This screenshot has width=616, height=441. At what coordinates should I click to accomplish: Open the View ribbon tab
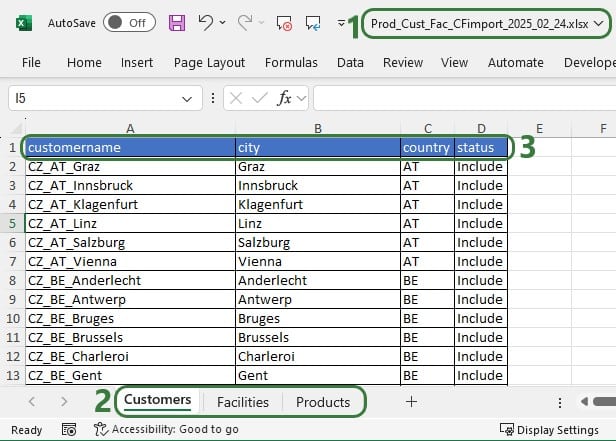pyautogui.click(x=454, y=62)
